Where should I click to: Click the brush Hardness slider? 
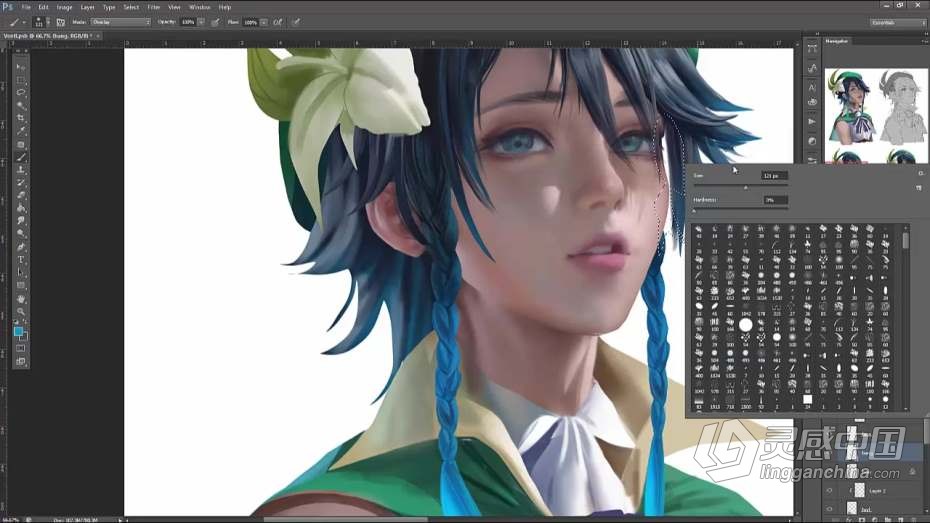coord(741,210)
